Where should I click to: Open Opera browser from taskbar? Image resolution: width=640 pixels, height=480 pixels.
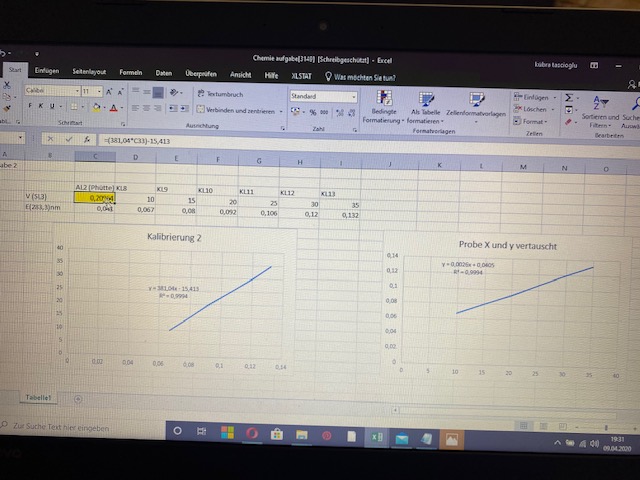[x=252, y=433]
